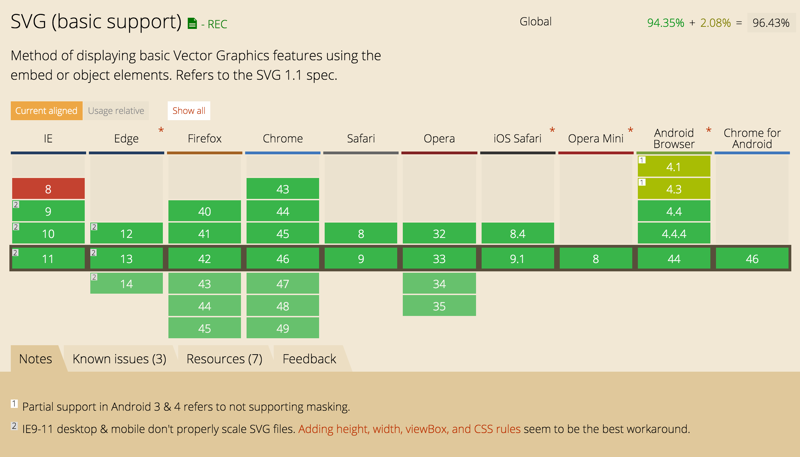Click the note 1 marker on Android 4.1
The height and width of the screenshot is (457, 800).
pos(642,160)
